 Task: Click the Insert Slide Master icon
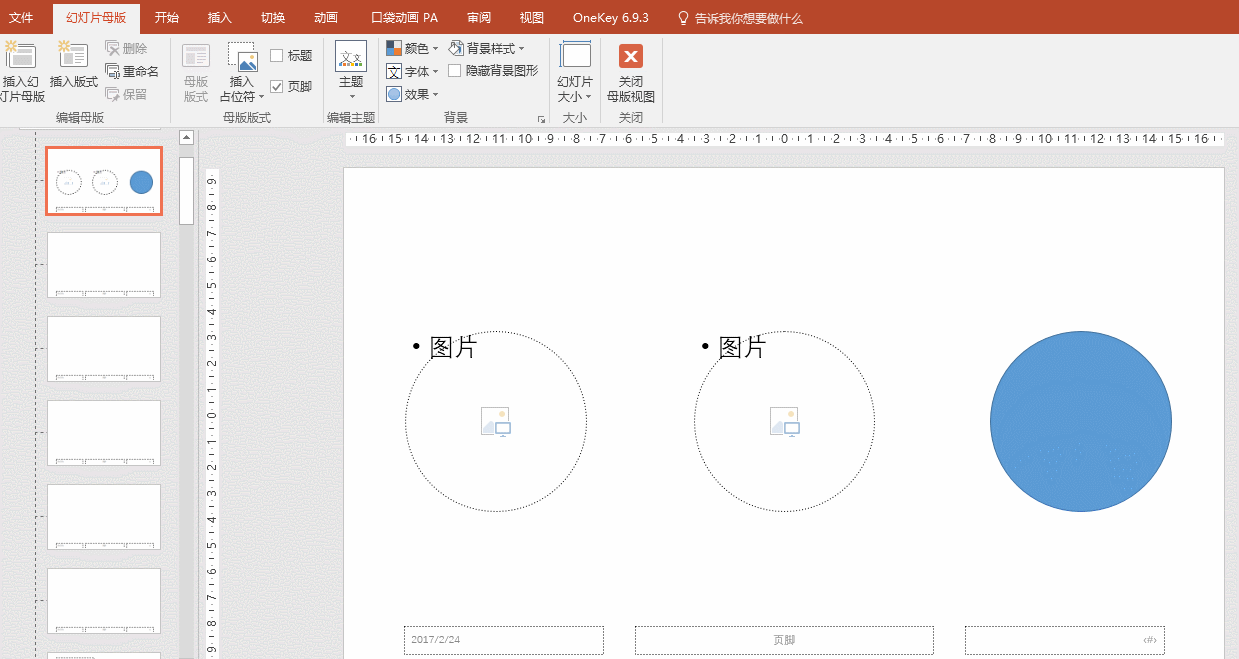(20, 56)
